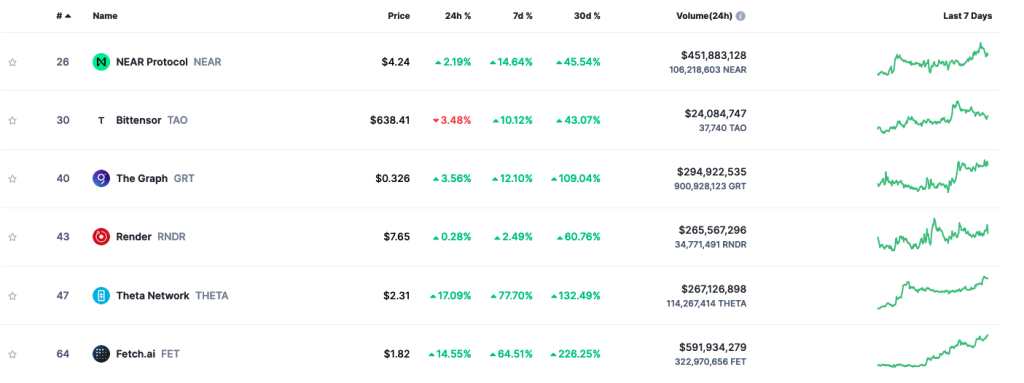Click The Graph GRT coin logo
Viewport: 1024px width, 383px height.
point(101,178)
